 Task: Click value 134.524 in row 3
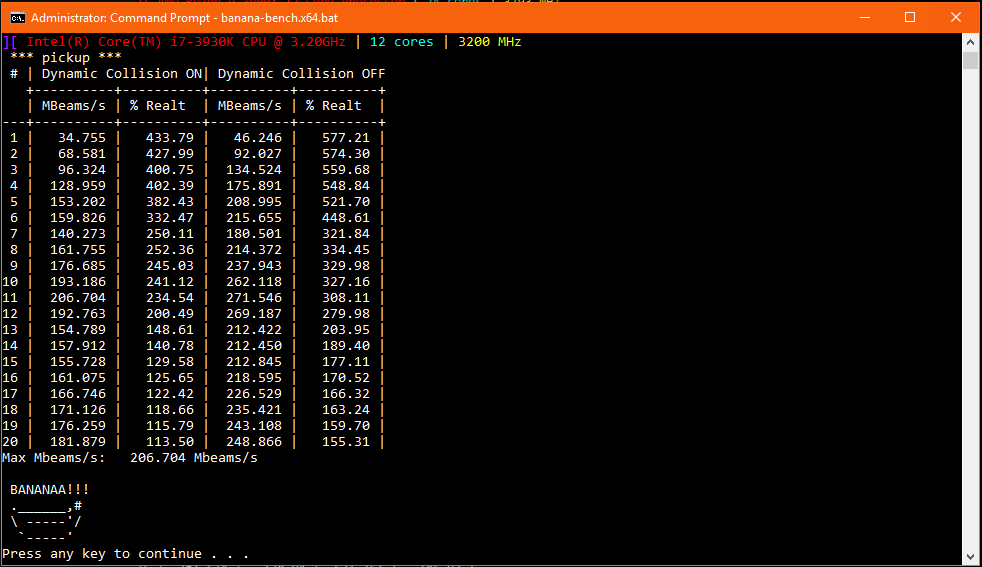click(254, 170)
